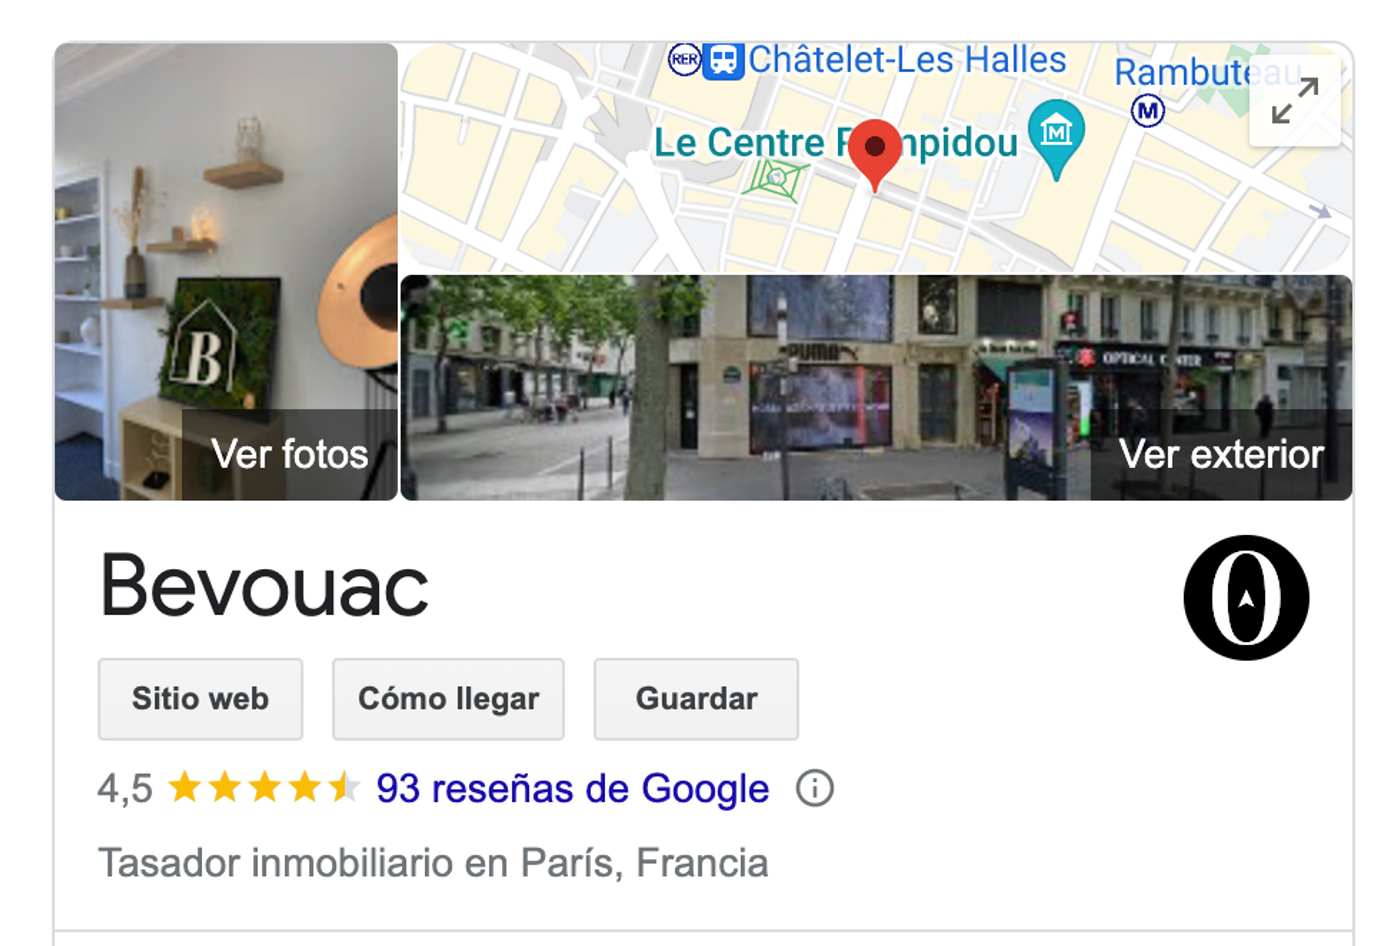
Task: Open Ver exterior street view thumbnail
Action: click(x=876, y=388)
